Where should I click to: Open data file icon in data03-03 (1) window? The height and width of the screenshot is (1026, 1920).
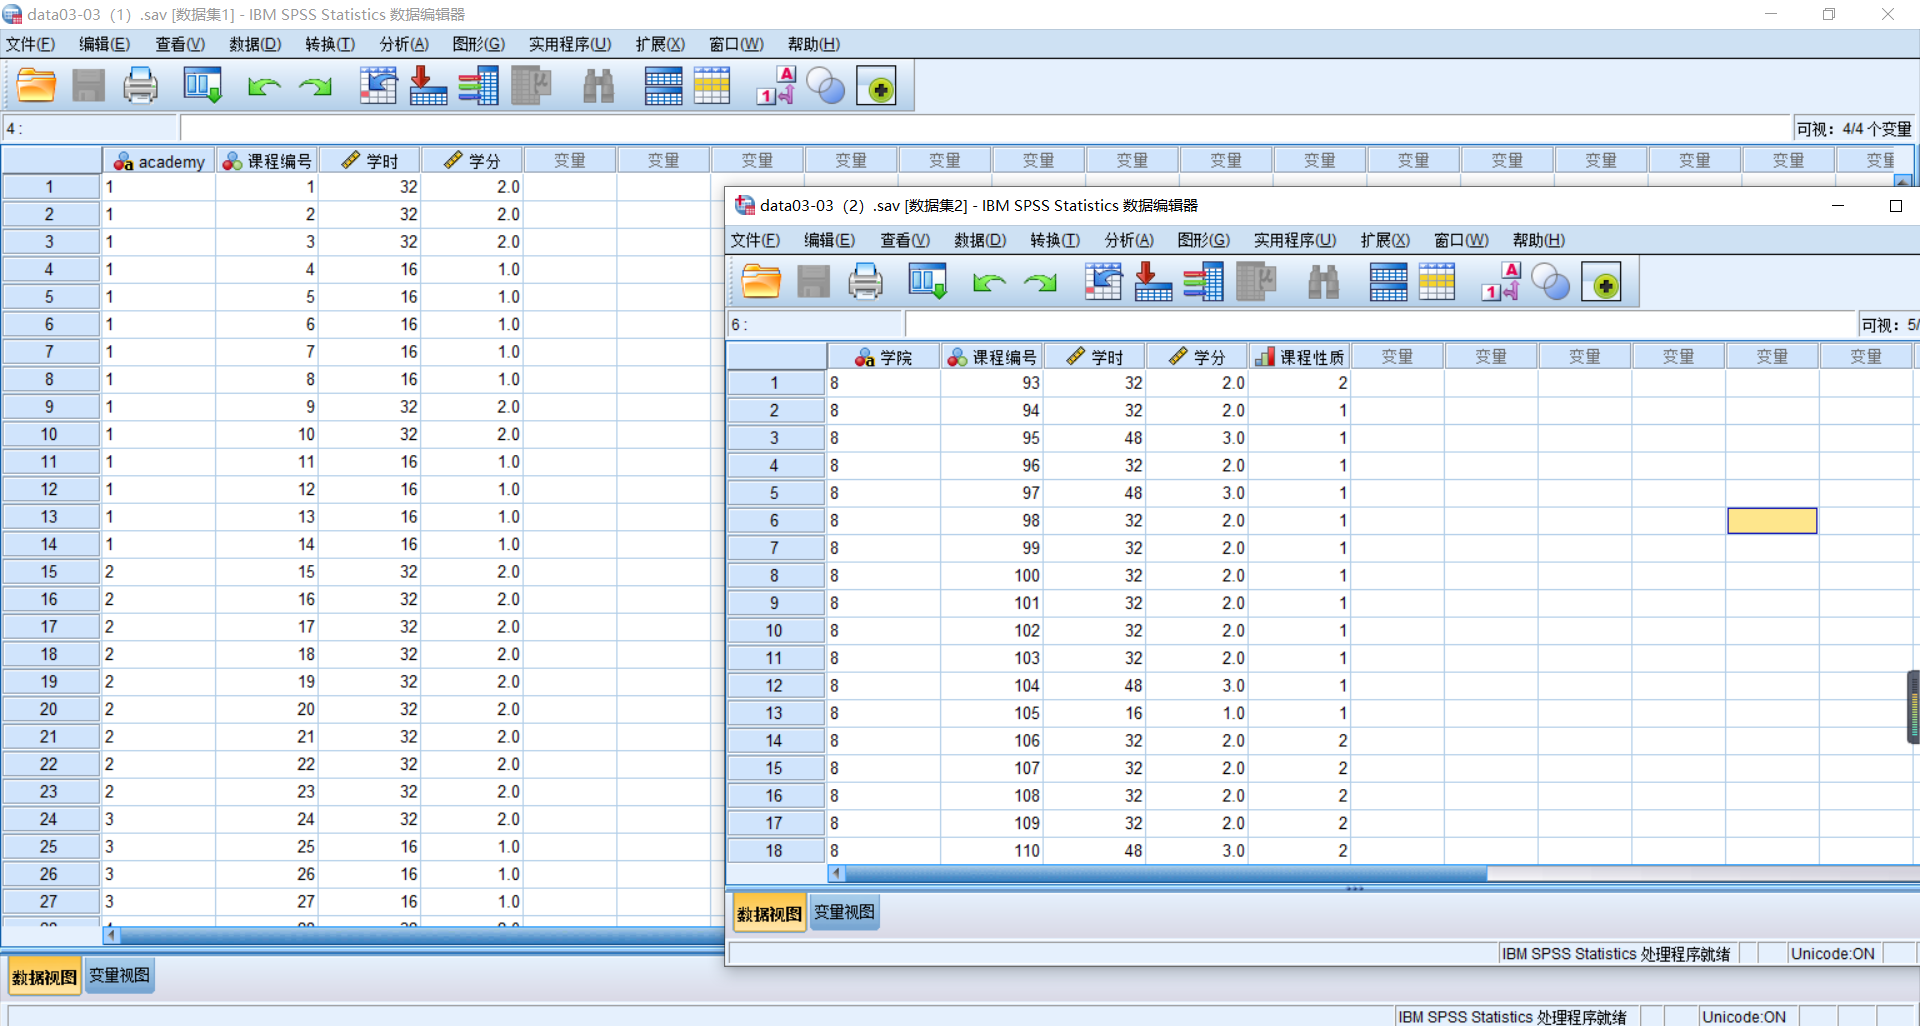pyautogui.click(x=37, y=86)
